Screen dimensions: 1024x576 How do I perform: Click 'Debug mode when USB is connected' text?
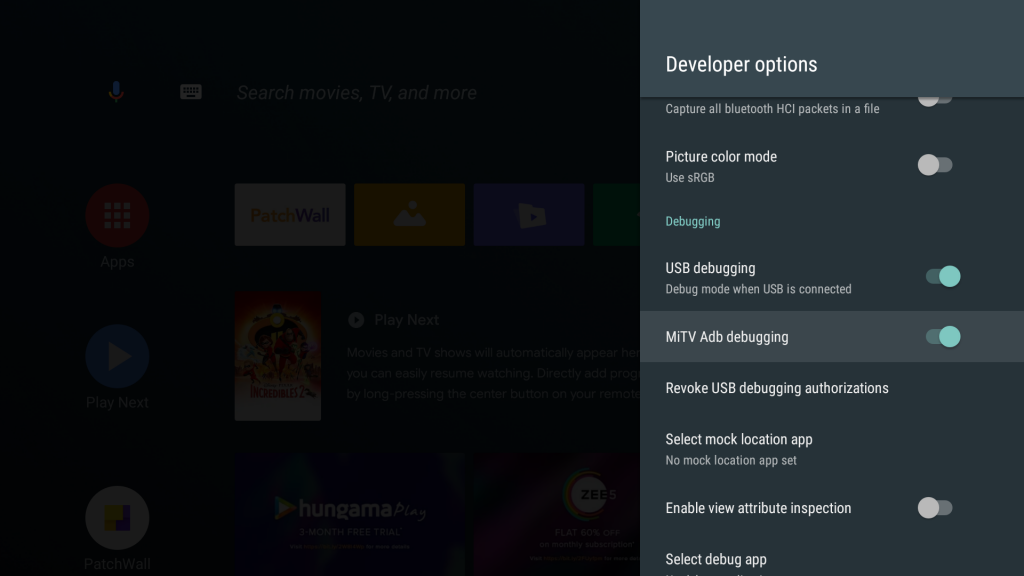click(758, 289)
